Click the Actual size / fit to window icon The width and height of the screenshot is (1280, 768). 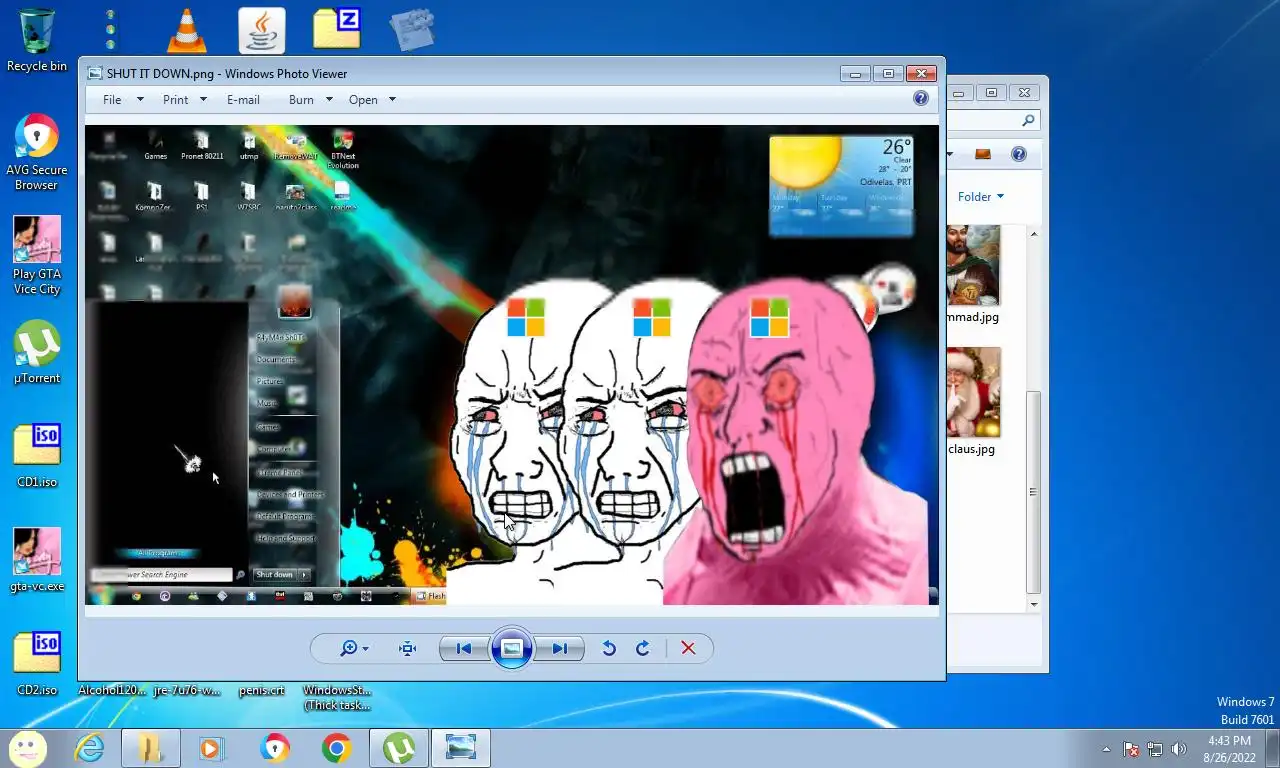(407, 648)
